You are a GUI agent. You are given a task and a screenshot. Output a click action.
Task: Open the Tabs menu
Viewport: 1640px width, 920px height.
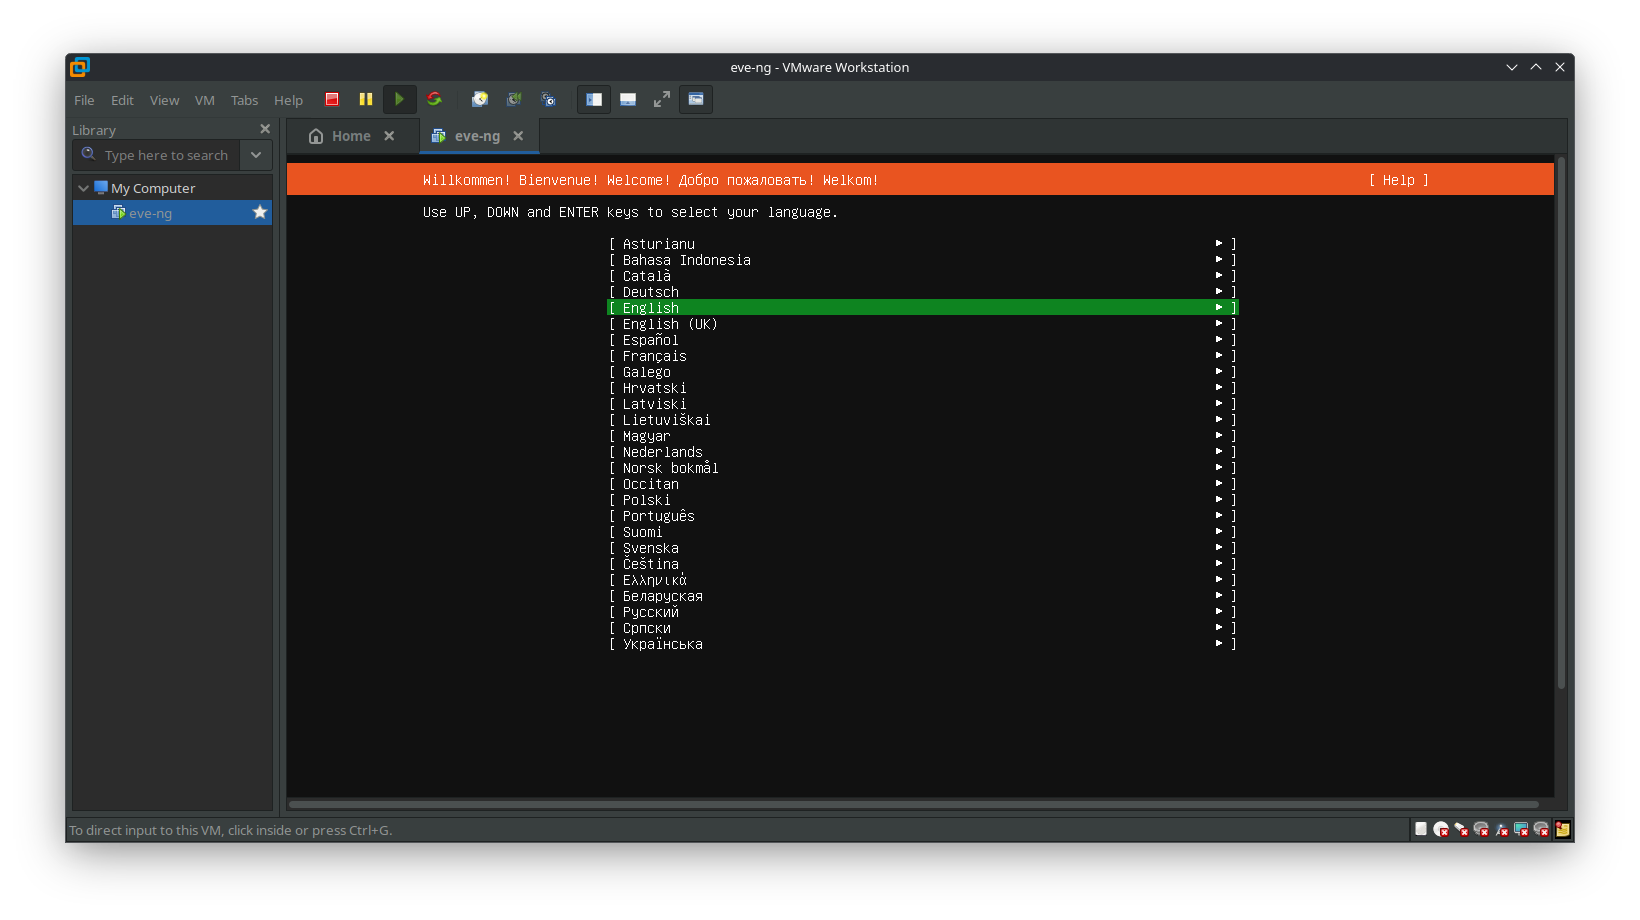[x=244, y=100]
